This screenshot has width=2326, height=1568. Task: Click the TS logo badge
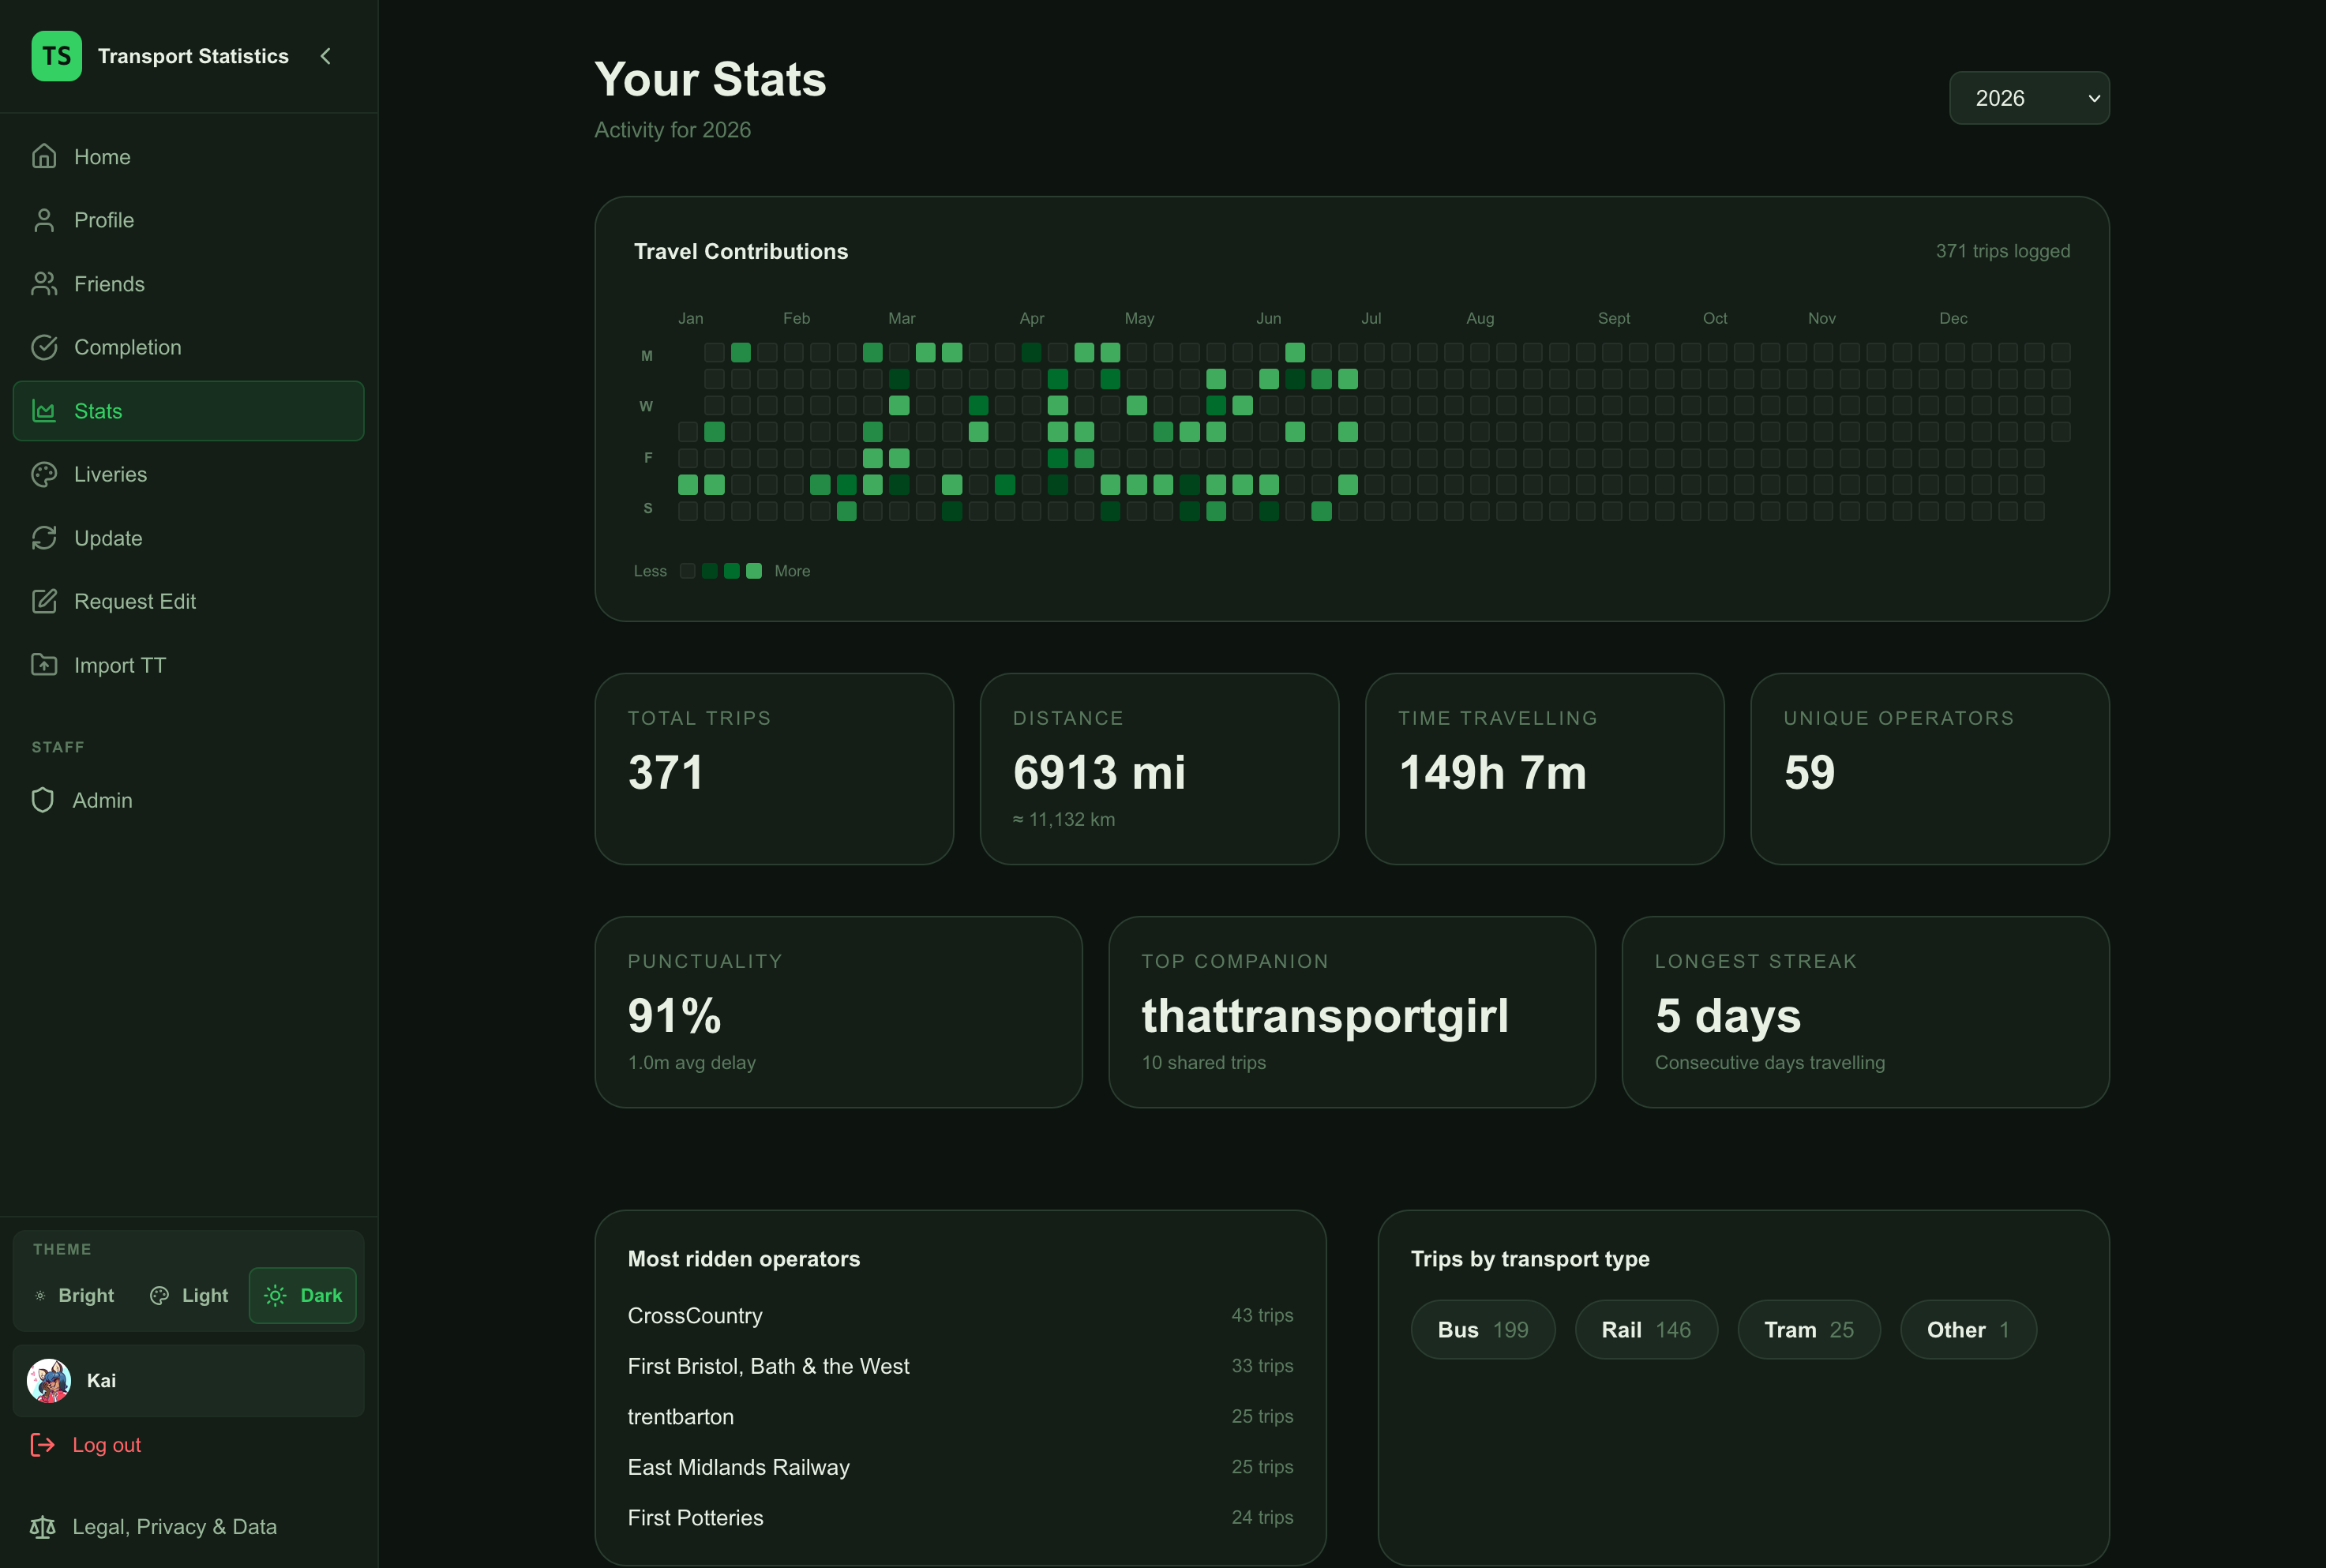tap(56, 56)
